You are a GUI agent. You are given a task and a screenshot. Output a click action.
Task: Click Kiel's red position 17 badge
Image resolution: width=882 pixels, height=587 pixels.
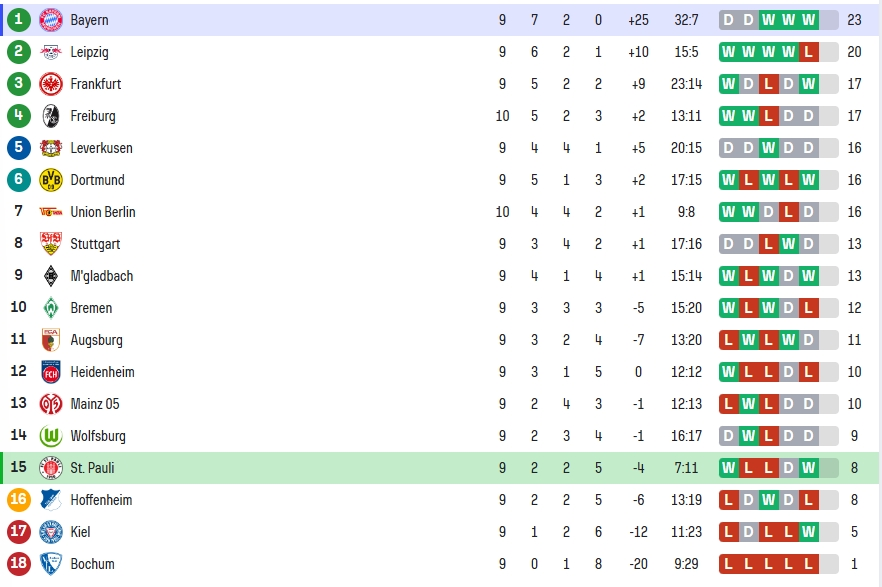click(x=19, y=531)
